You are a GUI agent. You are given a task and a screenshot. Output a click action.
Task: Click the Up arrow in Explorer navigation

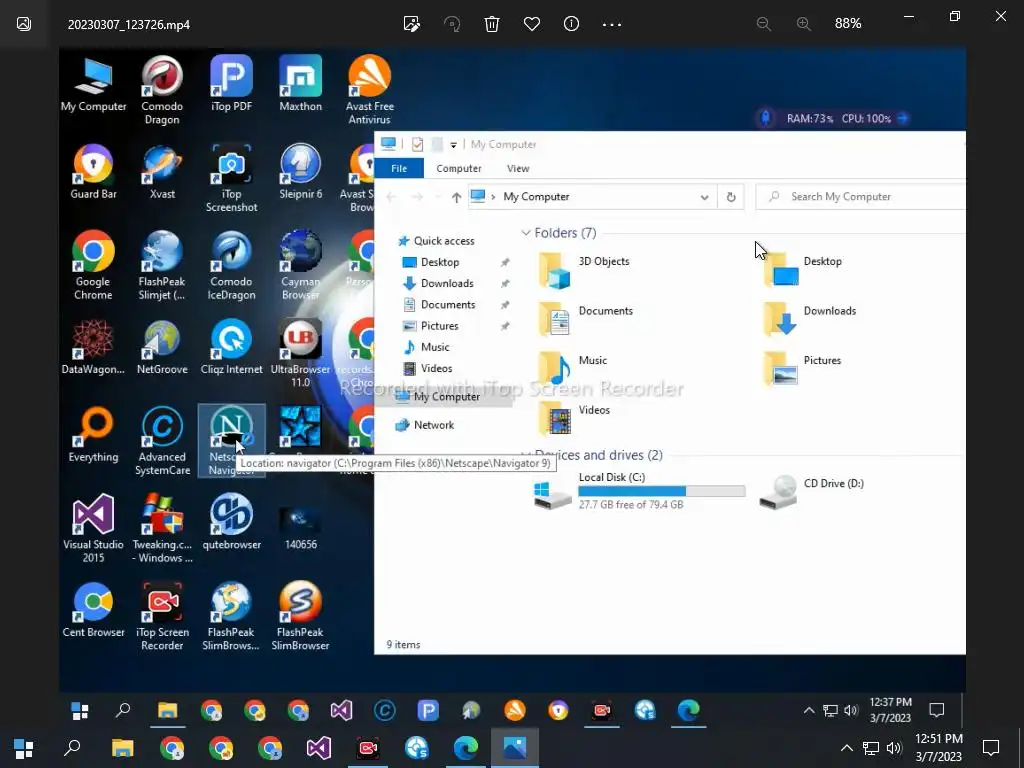(x=456, y=197)
